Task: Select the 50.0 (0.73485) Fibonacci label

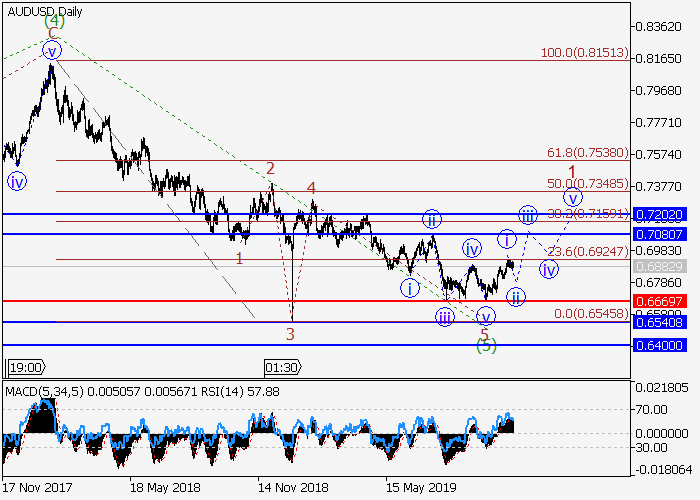Action: (x=586, y=184)
